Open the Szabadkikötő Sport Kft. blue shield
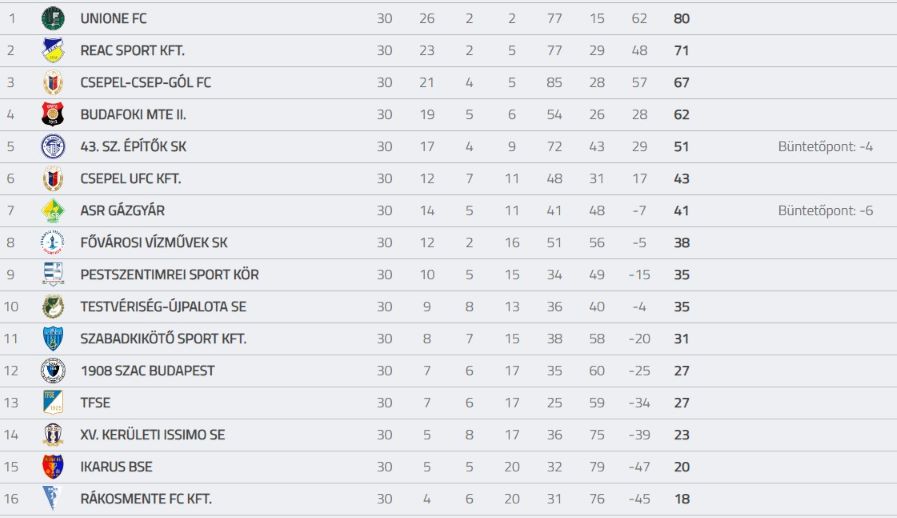 tap(53, 339)
